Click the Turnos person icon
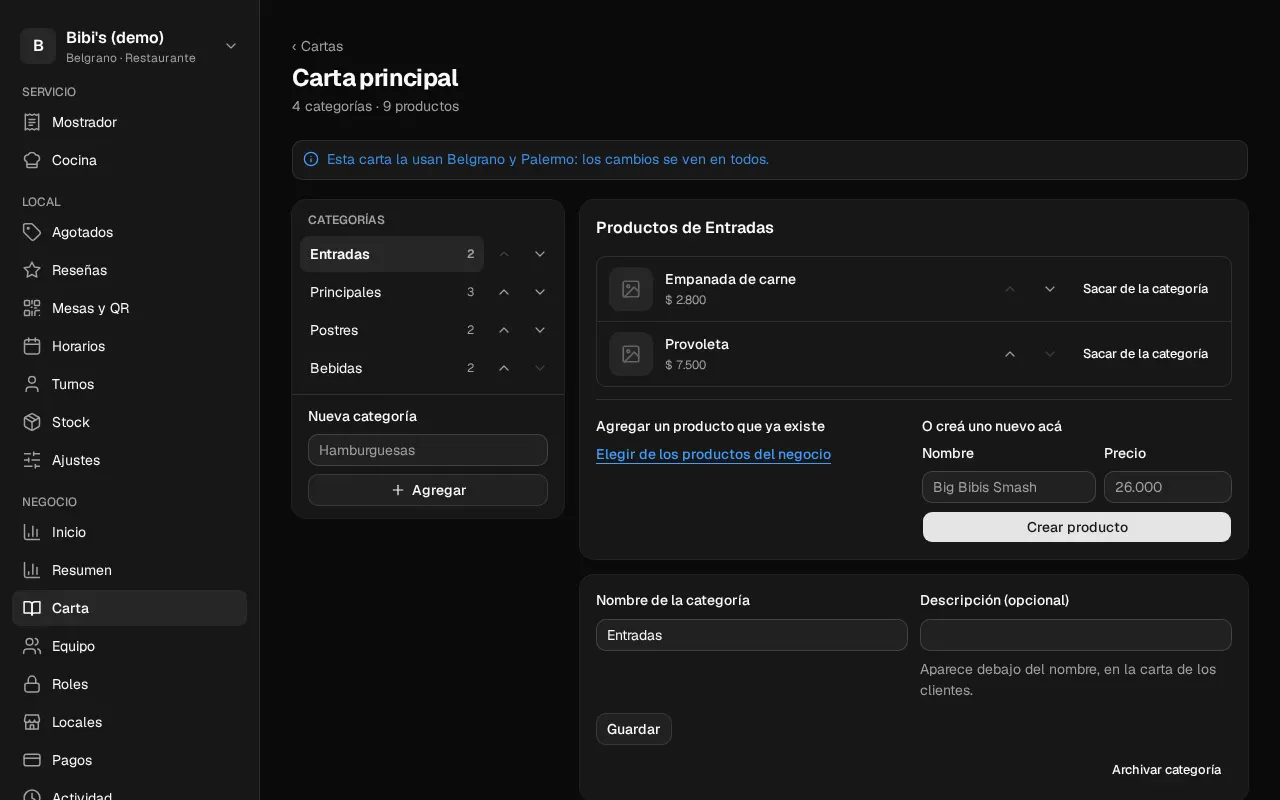This screenshot has width=1280, height=800. click(32, 384)
